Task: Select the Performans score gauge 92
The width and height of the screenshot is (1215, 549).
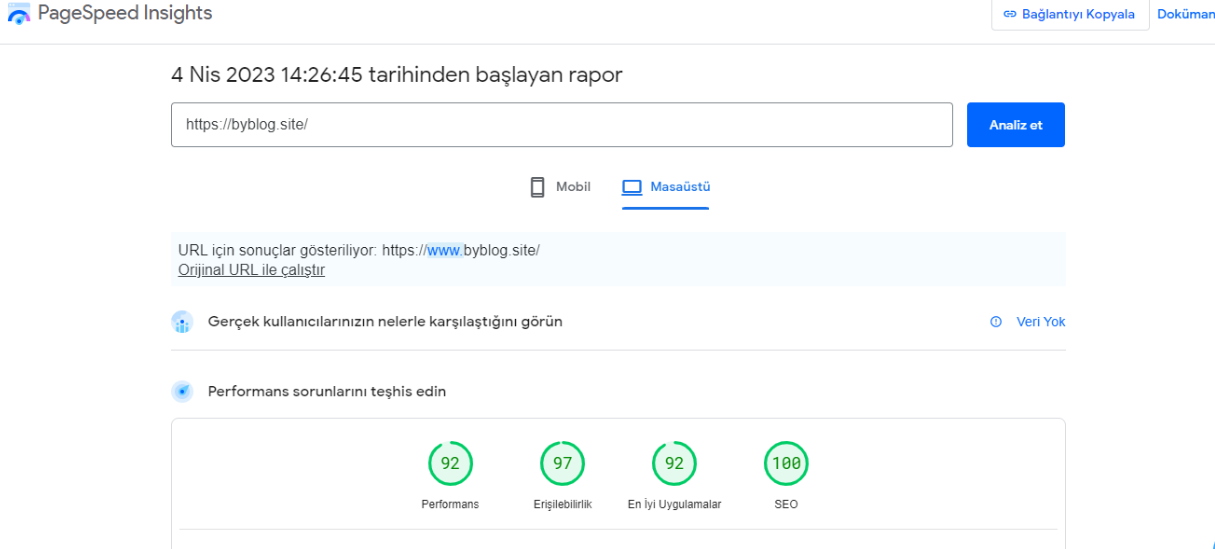Action: pos(451,464)
